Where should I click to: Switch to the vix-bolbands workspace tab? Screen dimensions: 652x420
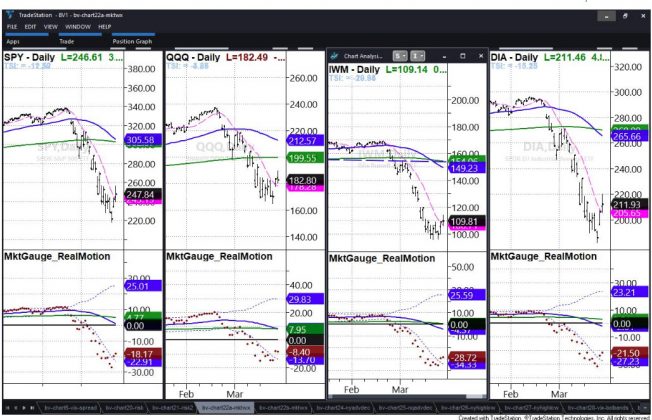point(598,408)
